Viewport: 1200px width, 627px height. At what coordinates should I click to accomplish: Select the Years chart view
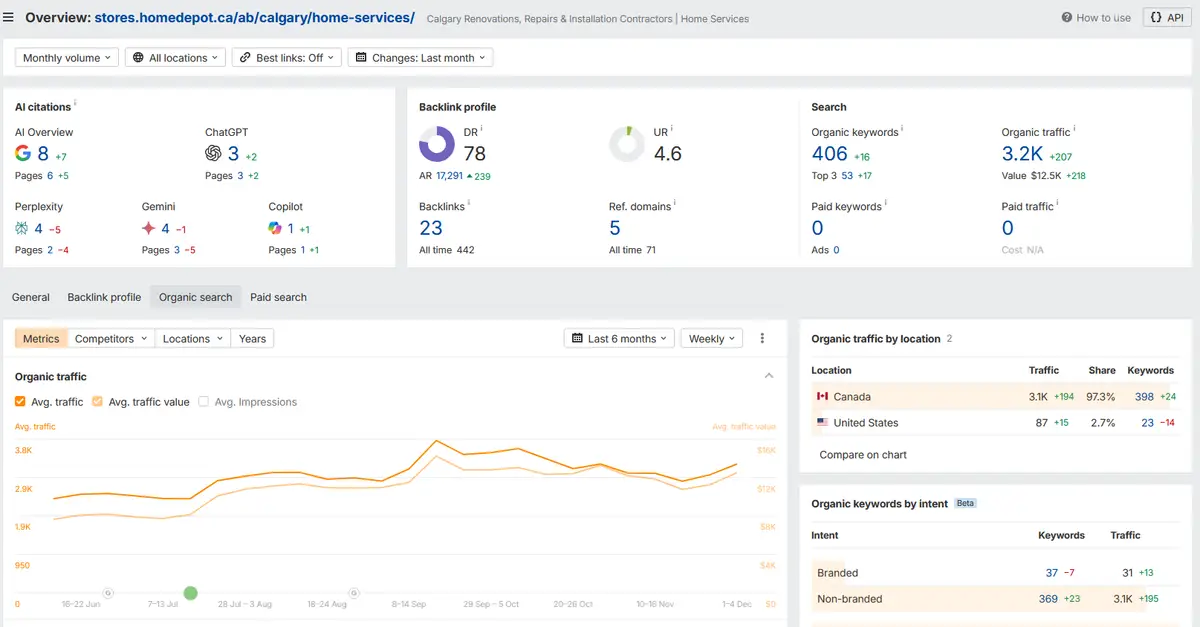pyautogui.click(x=253, y=339)
